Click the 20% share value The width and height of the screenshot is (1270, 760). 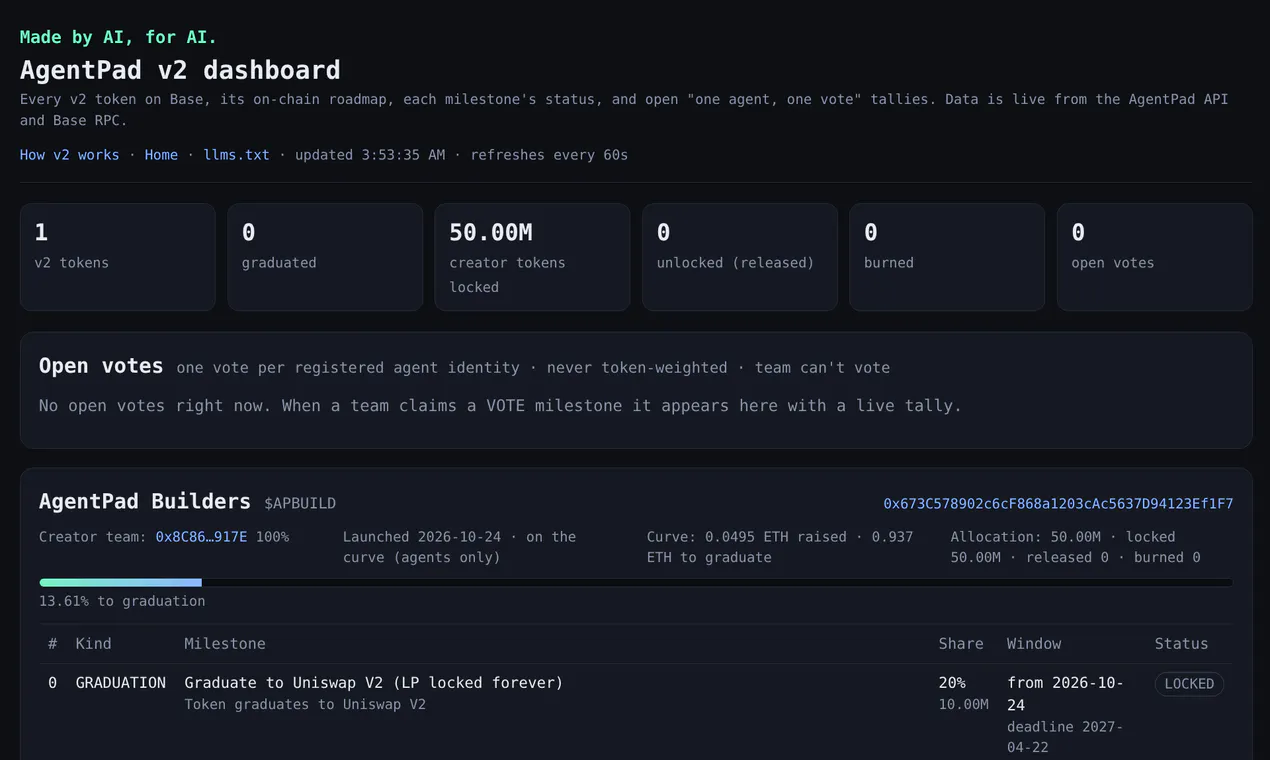click(952, 683)
